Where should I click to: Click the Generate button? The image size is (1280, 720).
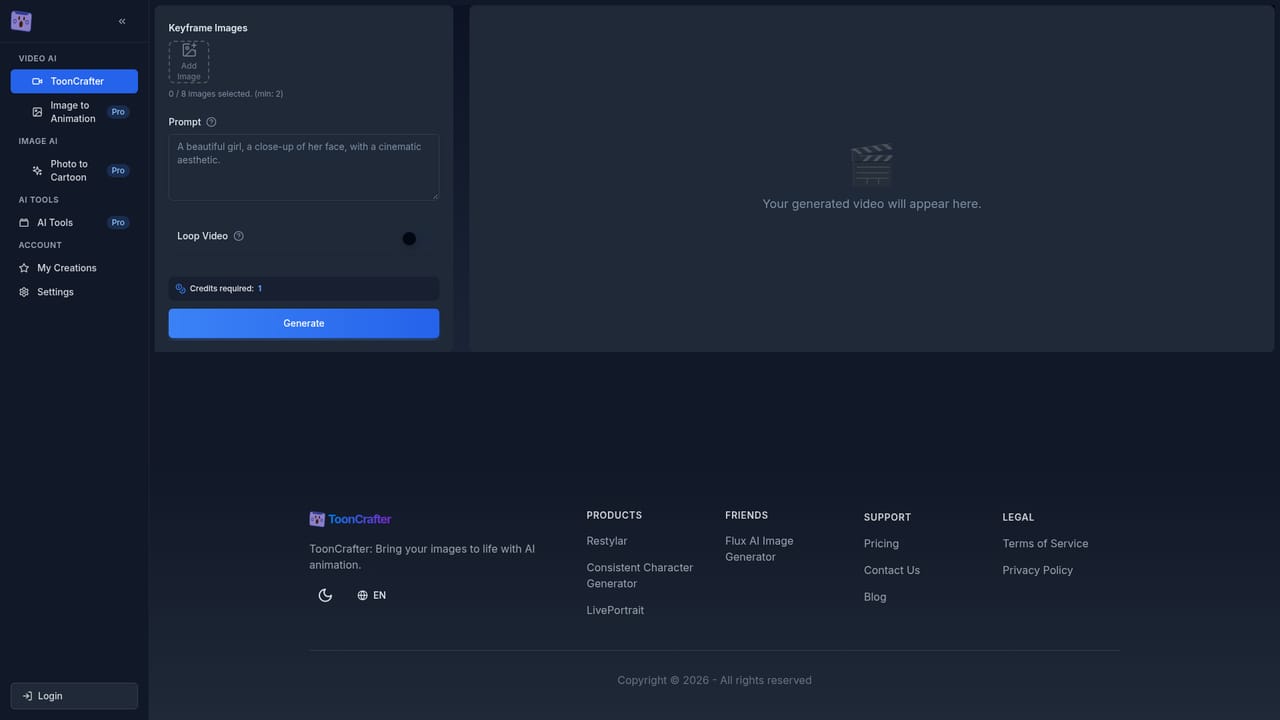coord(304,323)
